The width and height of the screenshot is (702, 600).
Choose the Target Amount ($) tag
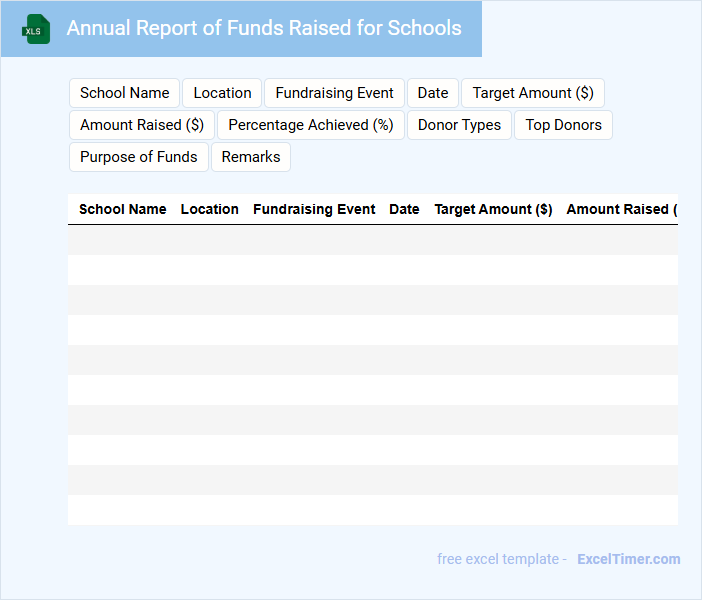(x=532, y=93)
